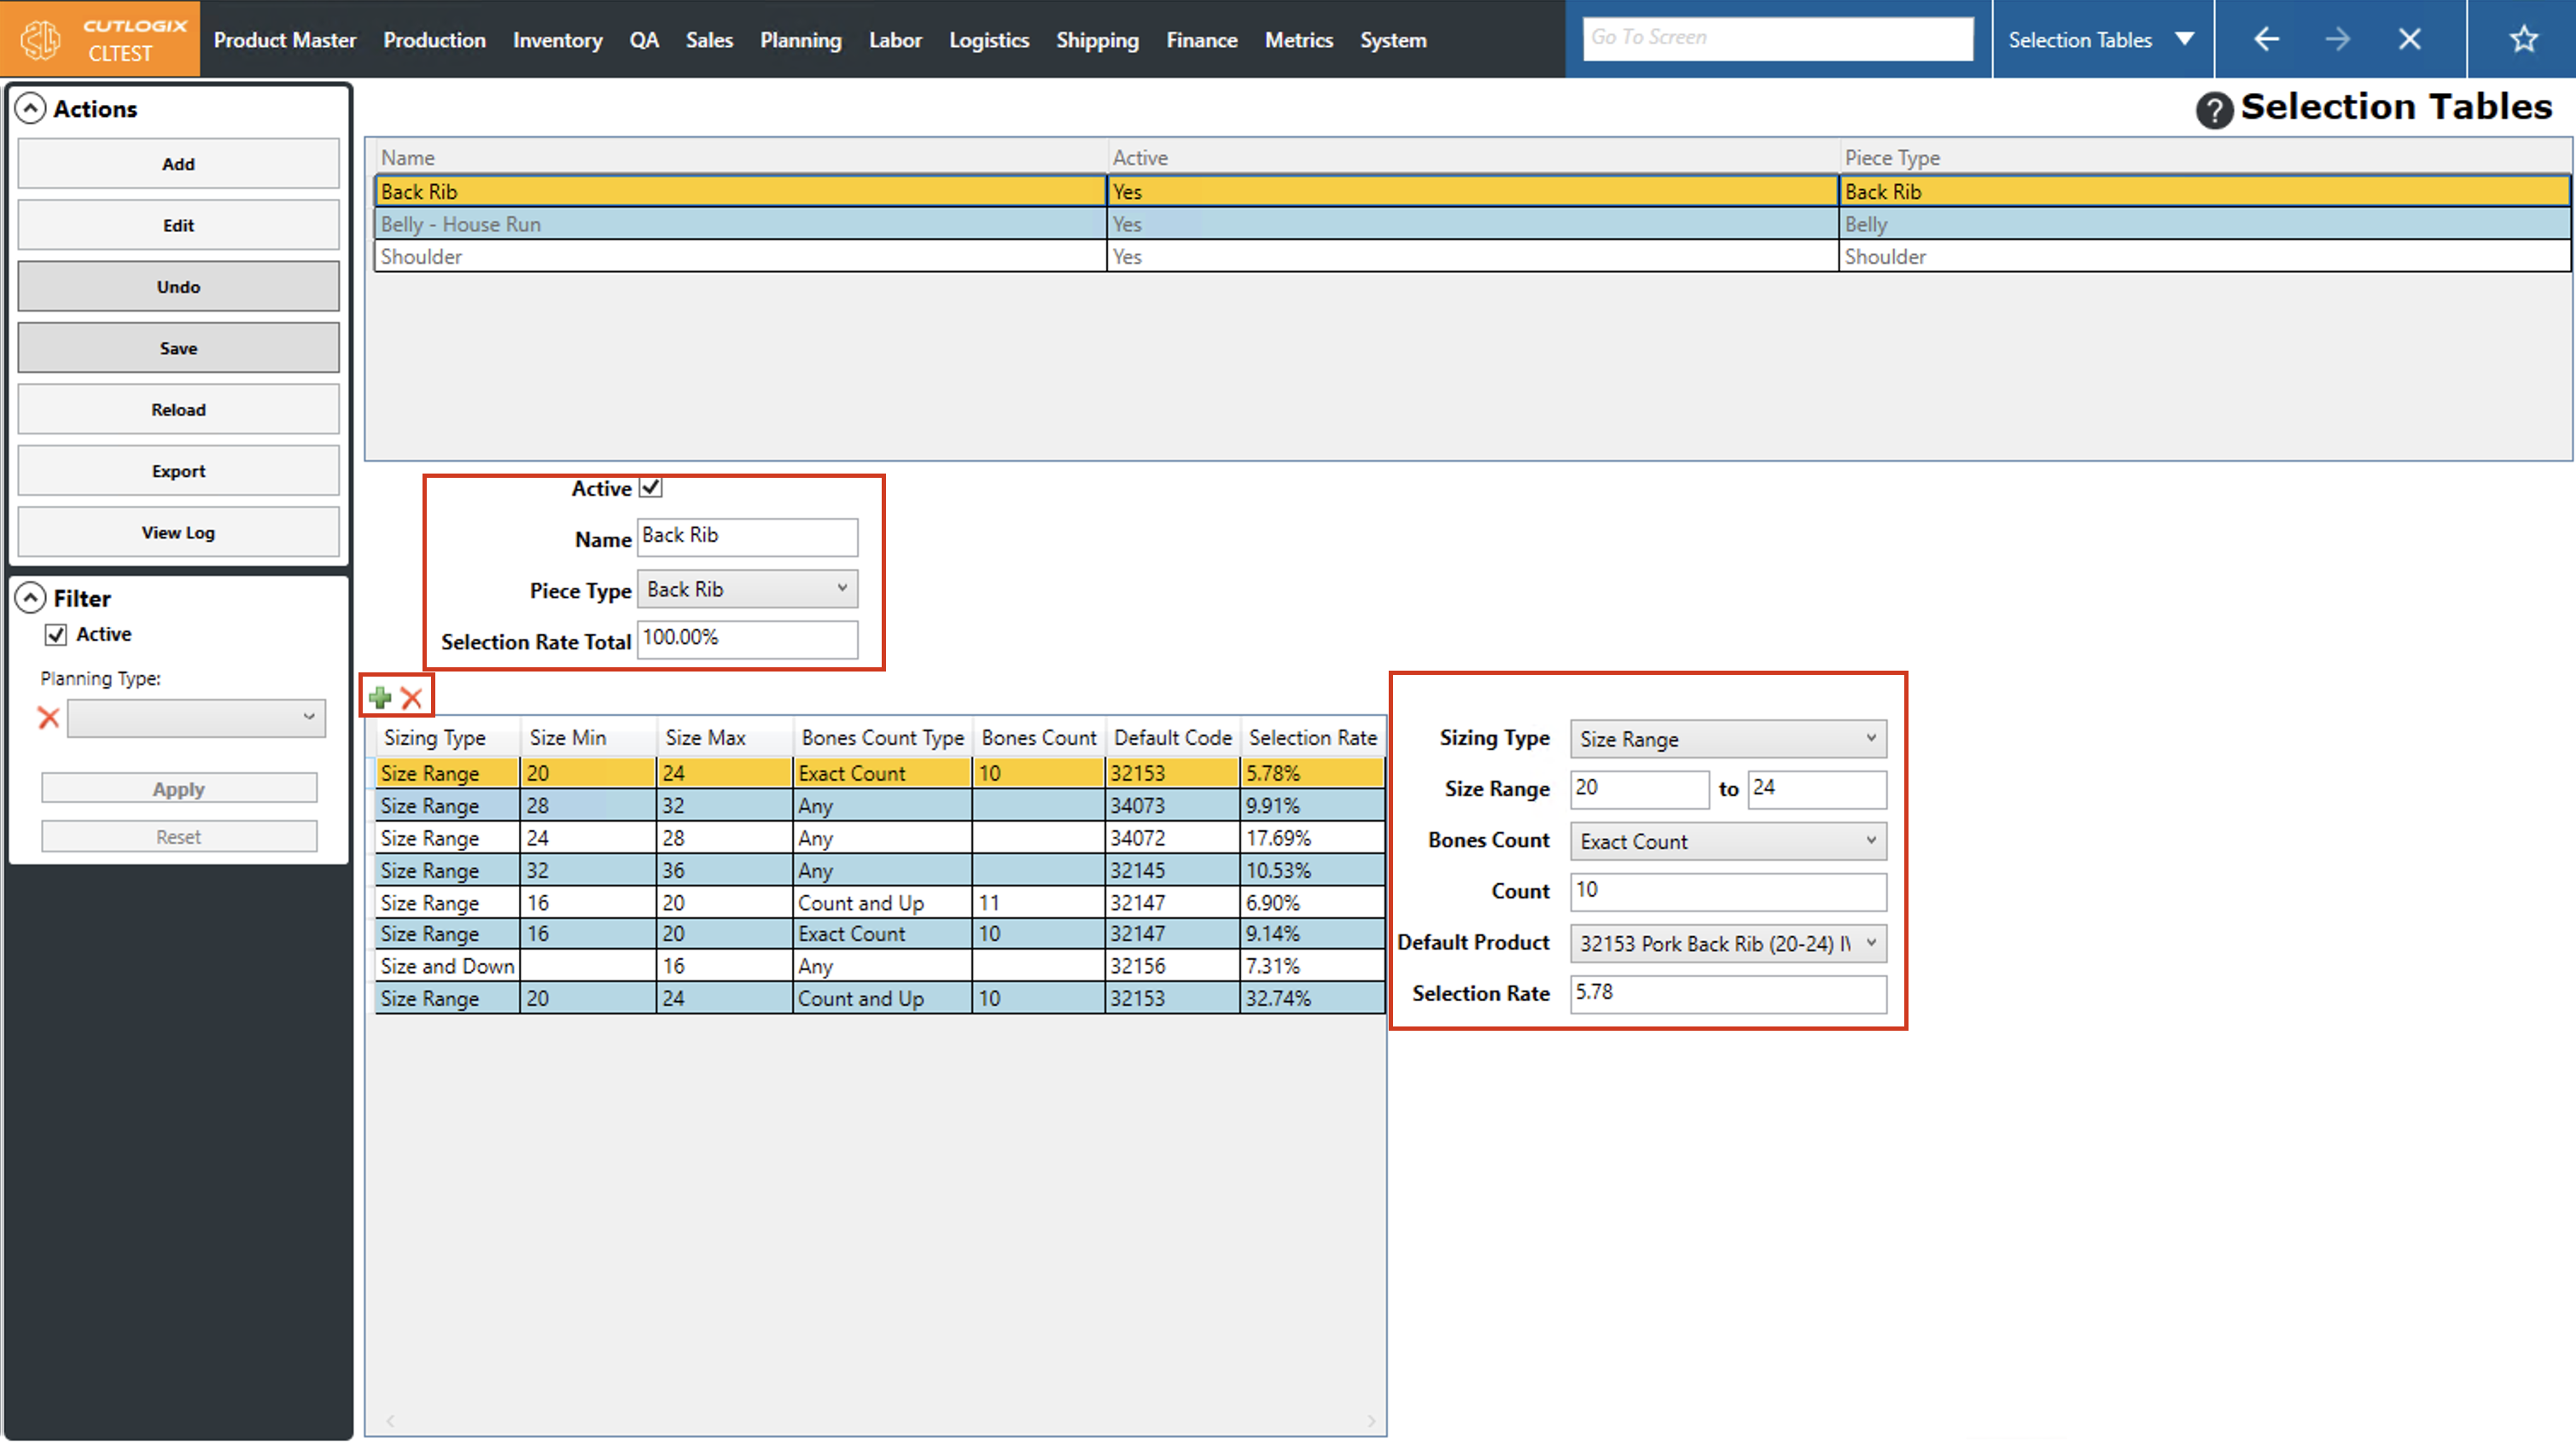
Task: Click the favorite star icon
Action: click(x=2523, y=39)
